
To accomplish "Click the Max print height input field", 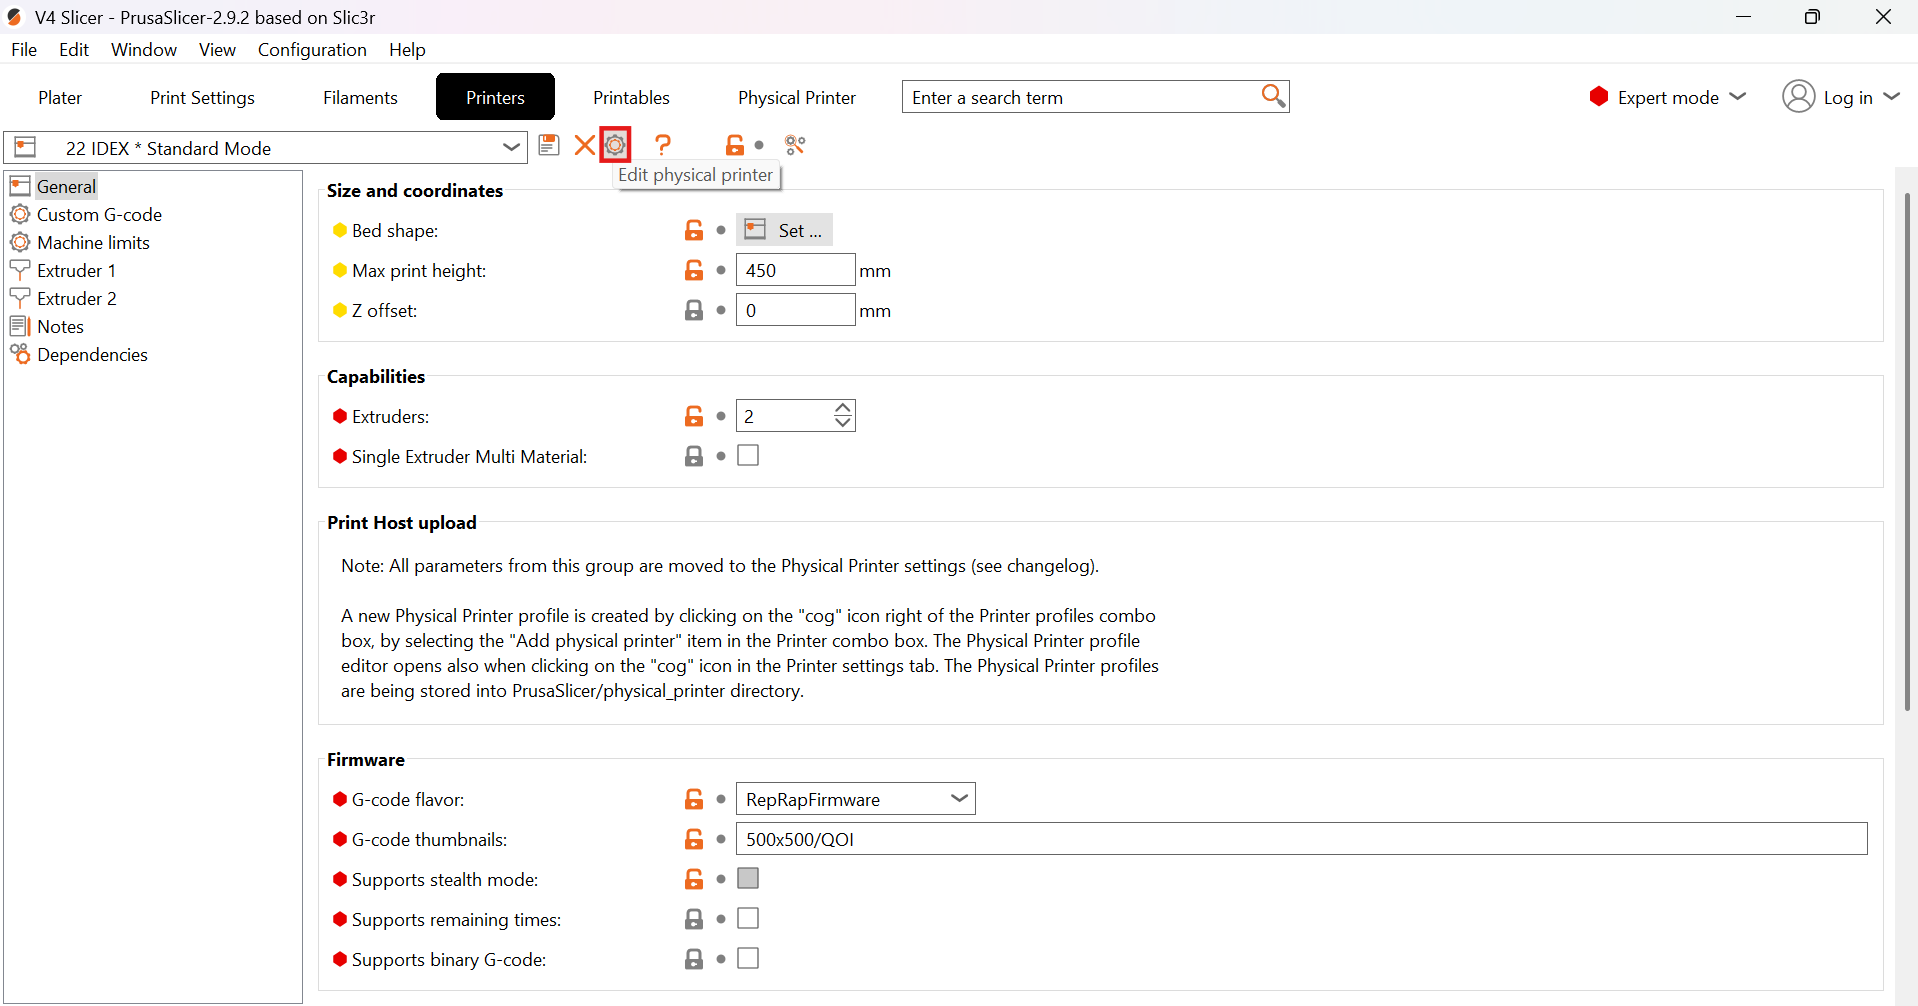I will 796,270.
